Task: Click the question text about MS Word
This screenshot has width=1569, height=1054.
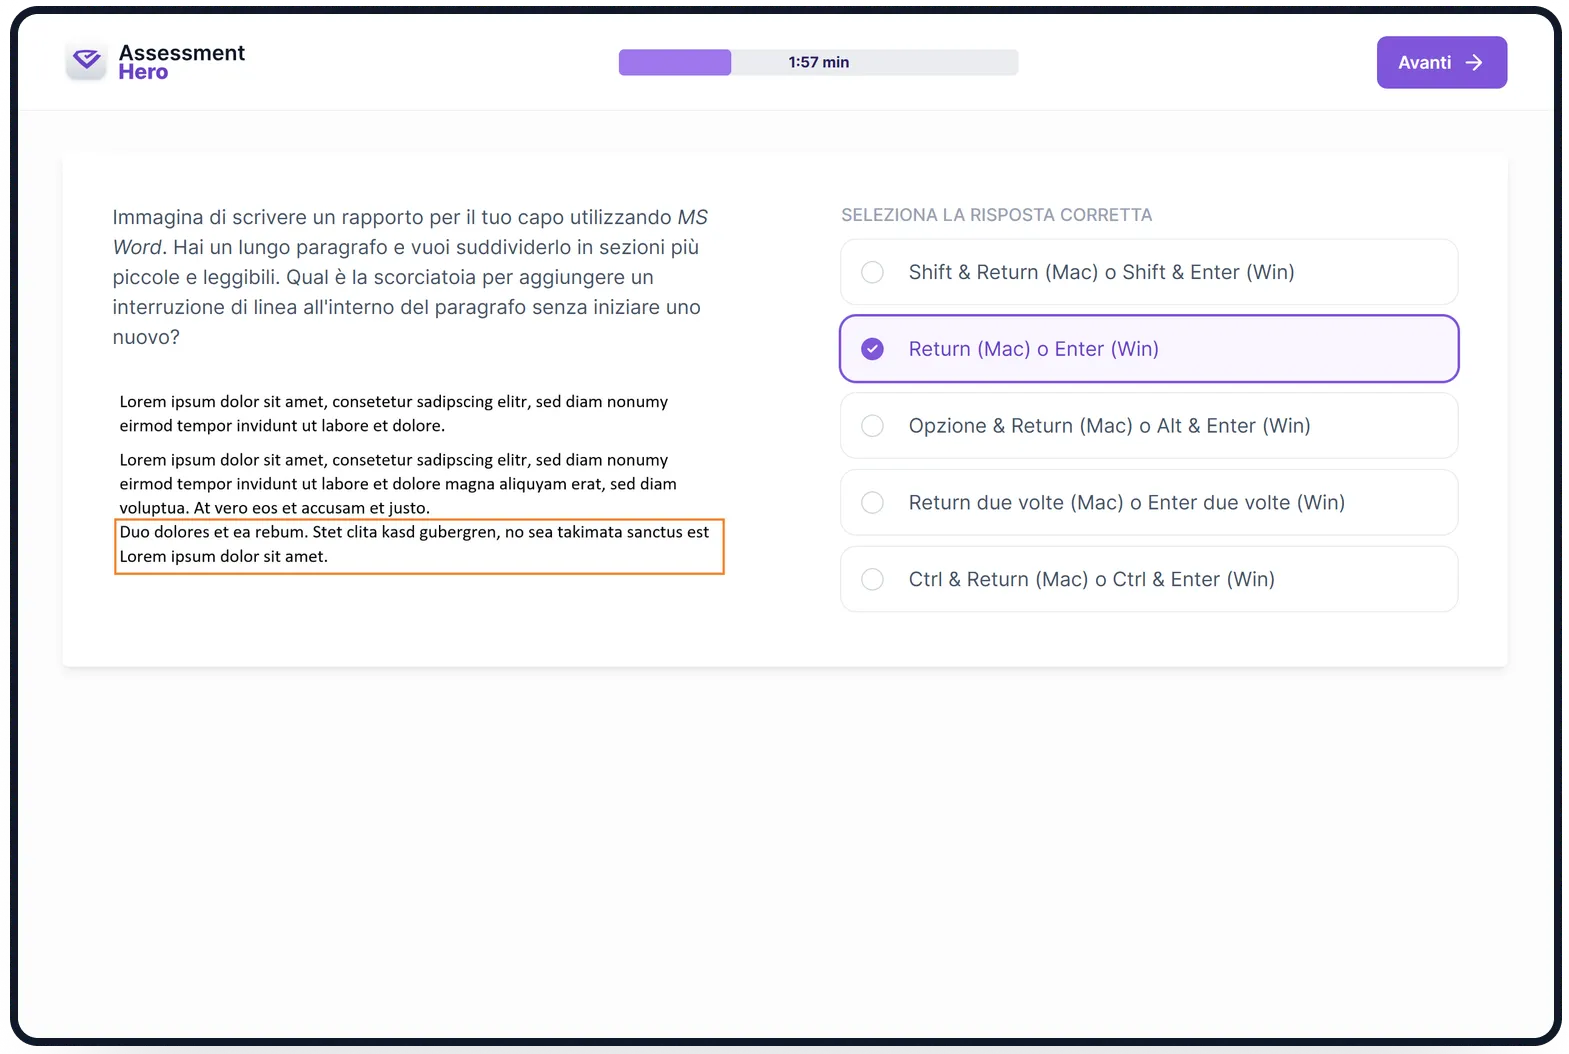Action: pos(410,277)
